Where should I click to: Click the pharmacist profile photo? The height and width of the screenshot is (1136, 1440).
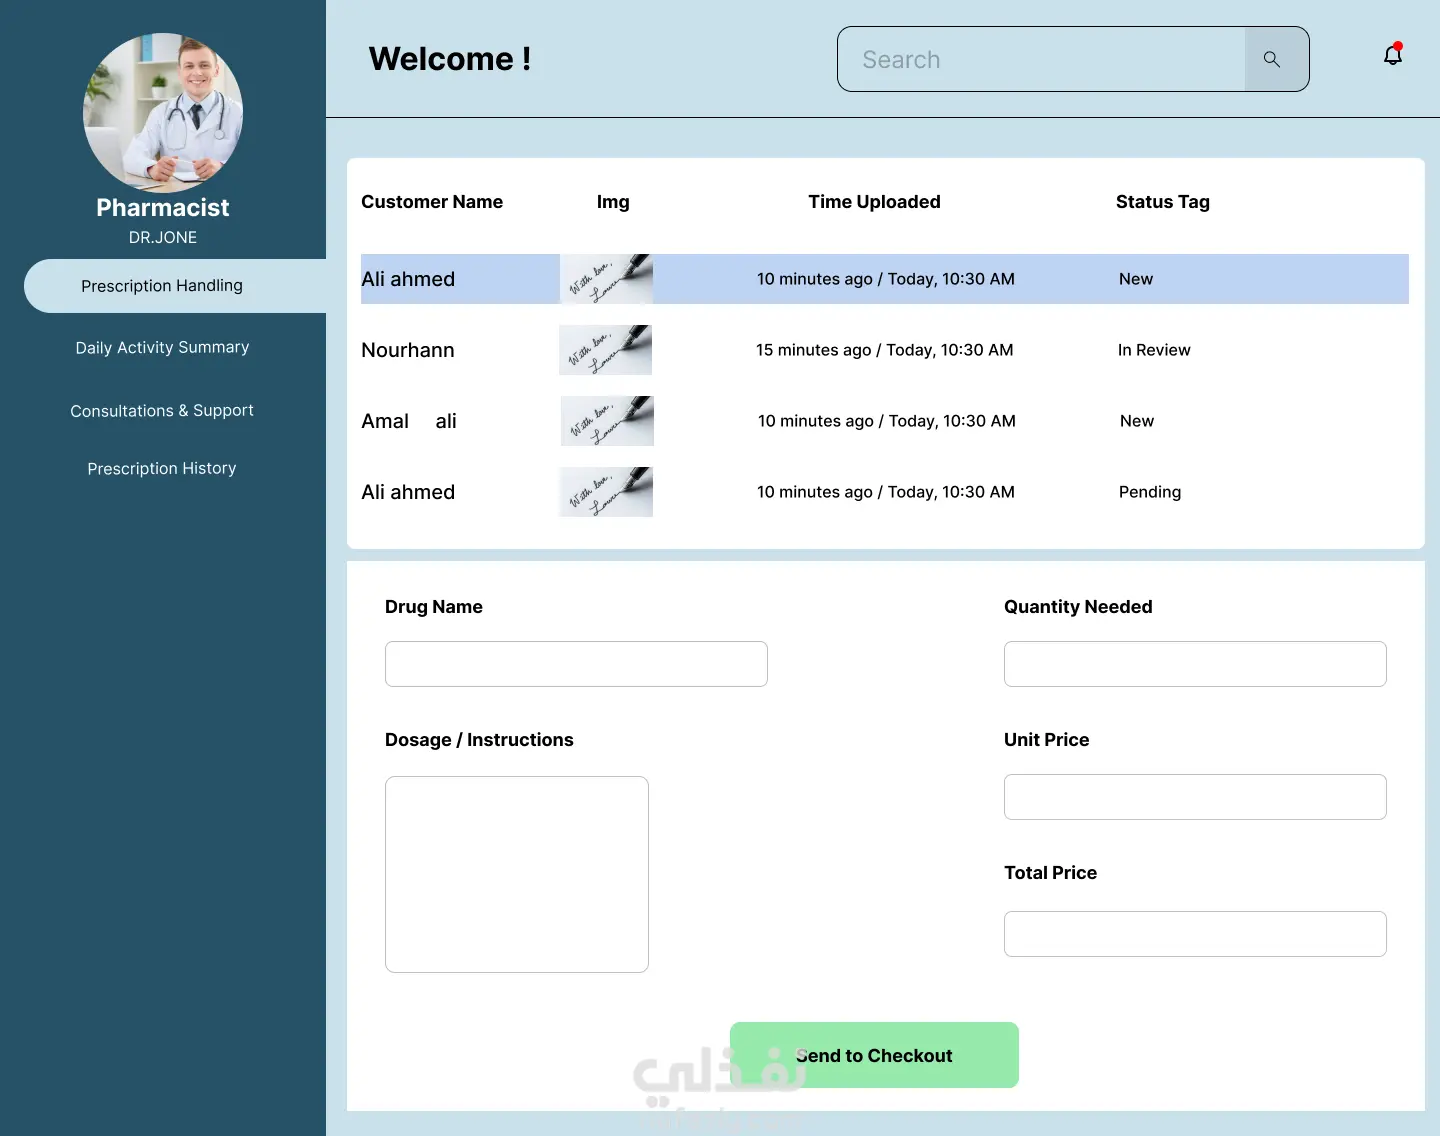(x=163, y=112)
